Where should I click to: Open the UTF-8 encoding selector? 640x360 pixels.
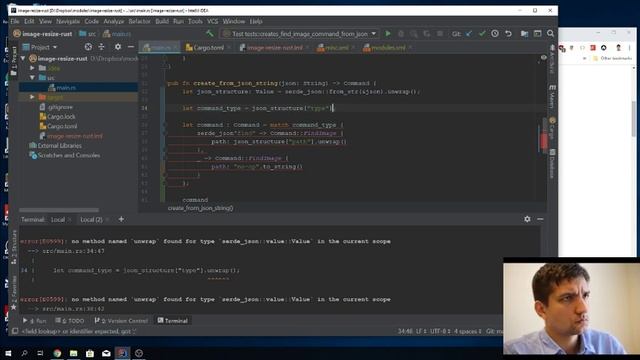coord(440,331)
